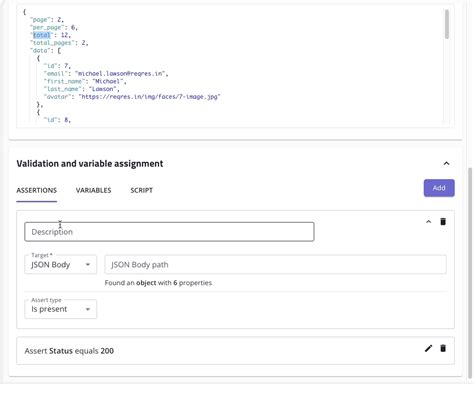The width and height of the screenshot is (474, 394).
Task: Collapse the open assertion editor chevron
Action: (429, 222)
